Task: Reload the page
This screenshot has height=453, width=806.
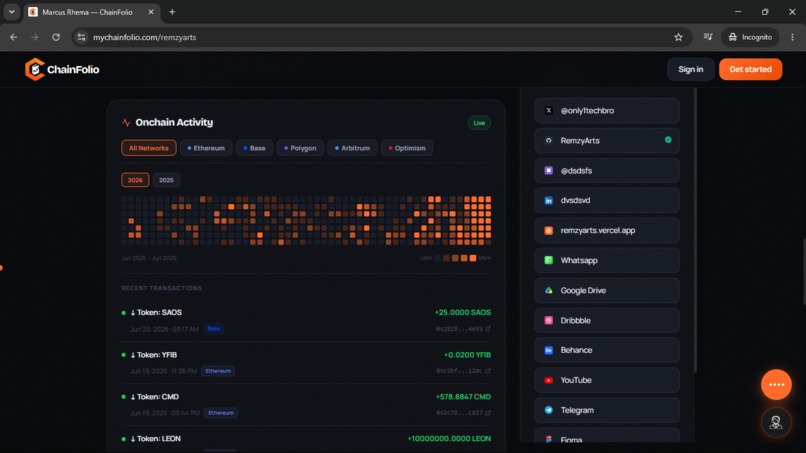Action: 56,37
